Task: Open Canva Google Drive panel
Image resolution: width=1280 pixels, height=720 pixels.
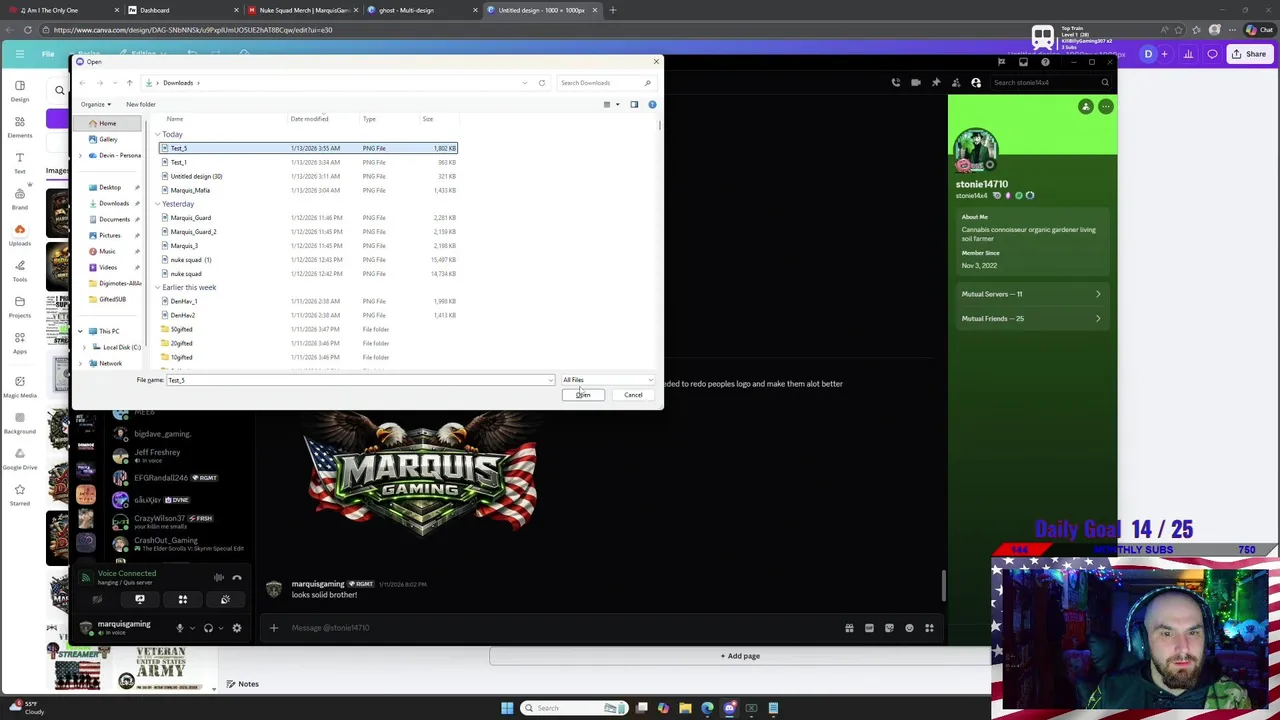Action: pyautogui.click(x=19, y=459)
